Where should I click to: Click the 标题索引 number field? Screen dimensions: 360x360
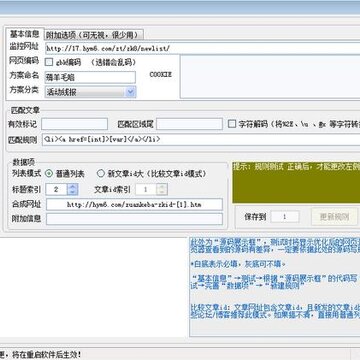[57, 190]
